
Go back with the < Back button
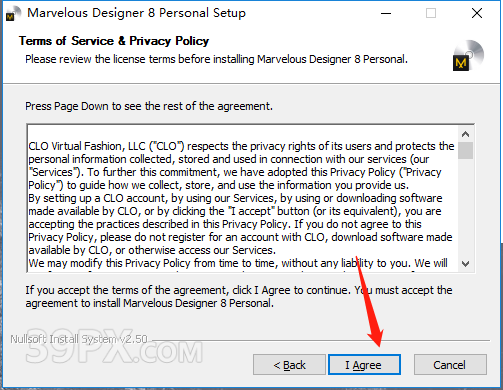(289, 365)
